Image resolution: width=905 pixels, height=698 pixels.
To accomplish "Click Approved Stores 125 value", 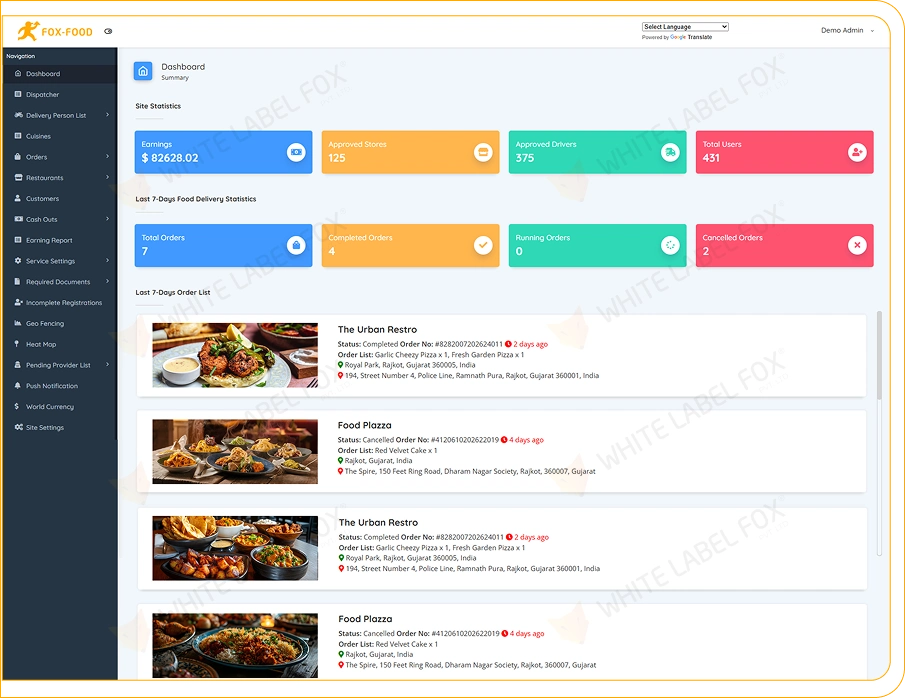I will (337, 158).
